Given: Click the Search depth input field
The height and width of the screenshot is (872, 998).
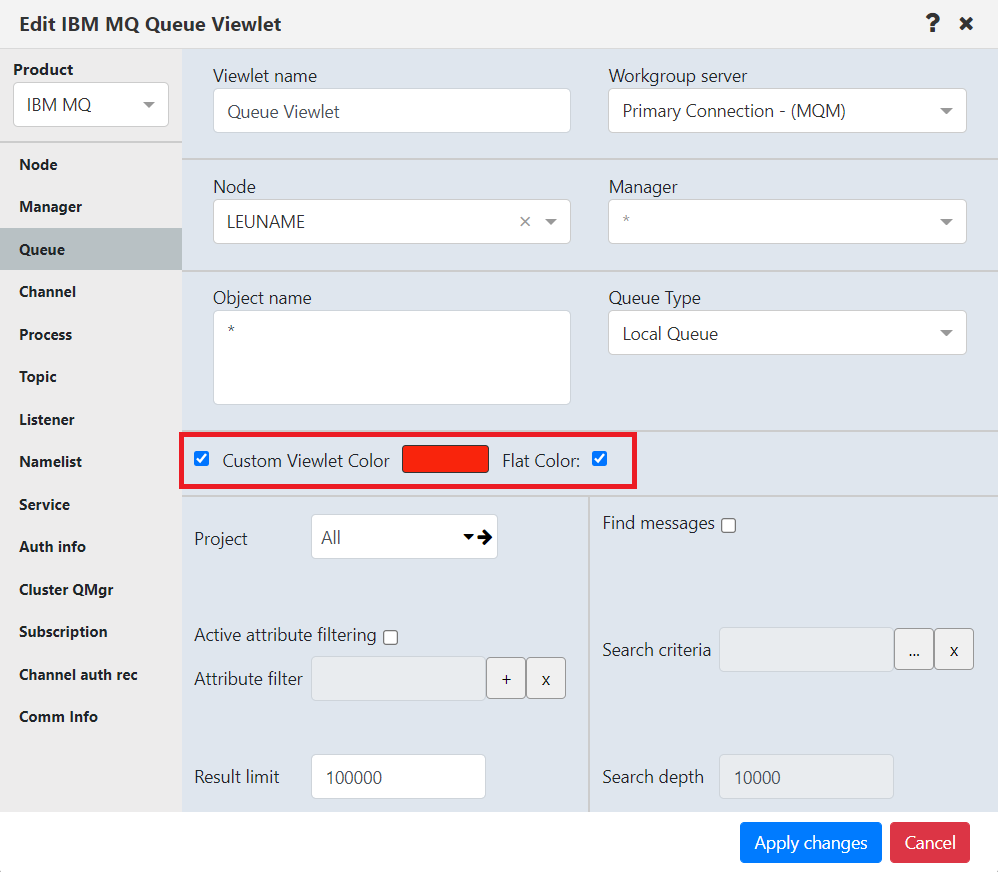Looking at the screenshot, I should point(806,777).
